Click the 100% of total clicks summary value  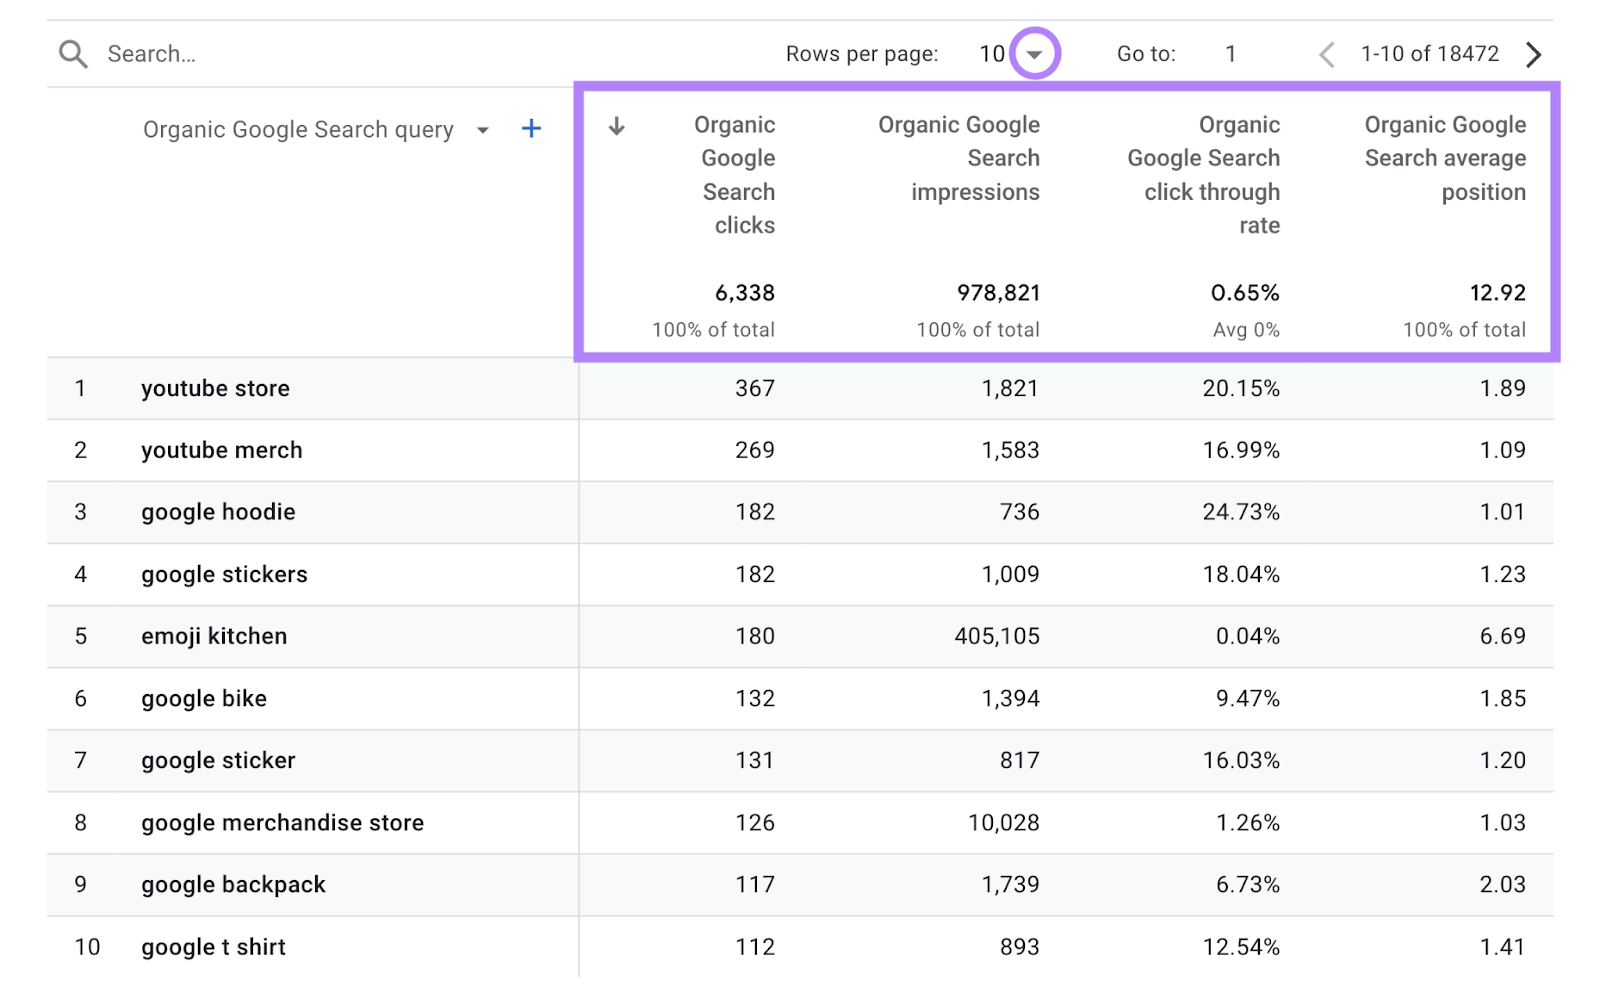coord(713,329)
